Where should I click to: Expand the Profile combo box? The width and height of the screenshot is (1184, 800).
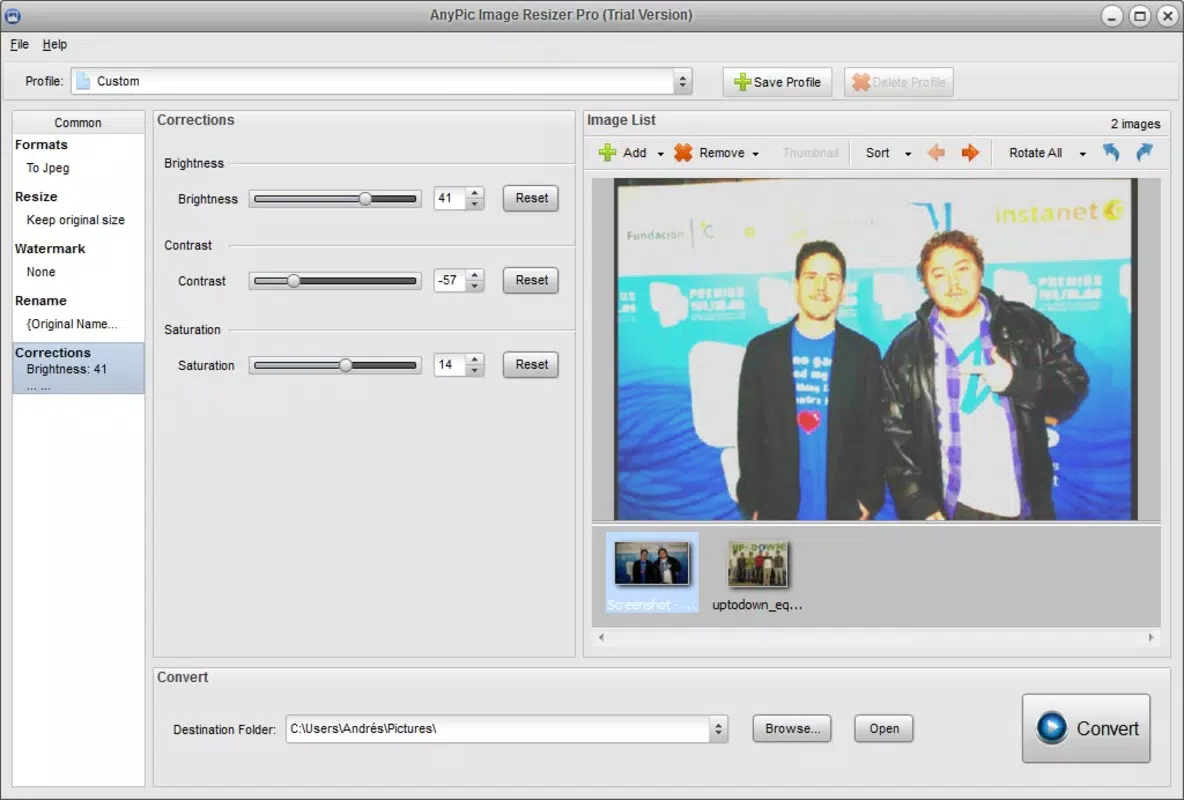pos(683,82)
